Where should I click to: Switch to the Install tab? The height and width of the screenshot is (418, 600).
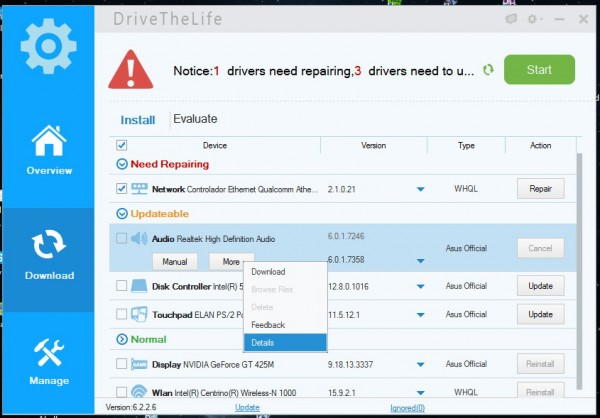[x=138, y=120]
